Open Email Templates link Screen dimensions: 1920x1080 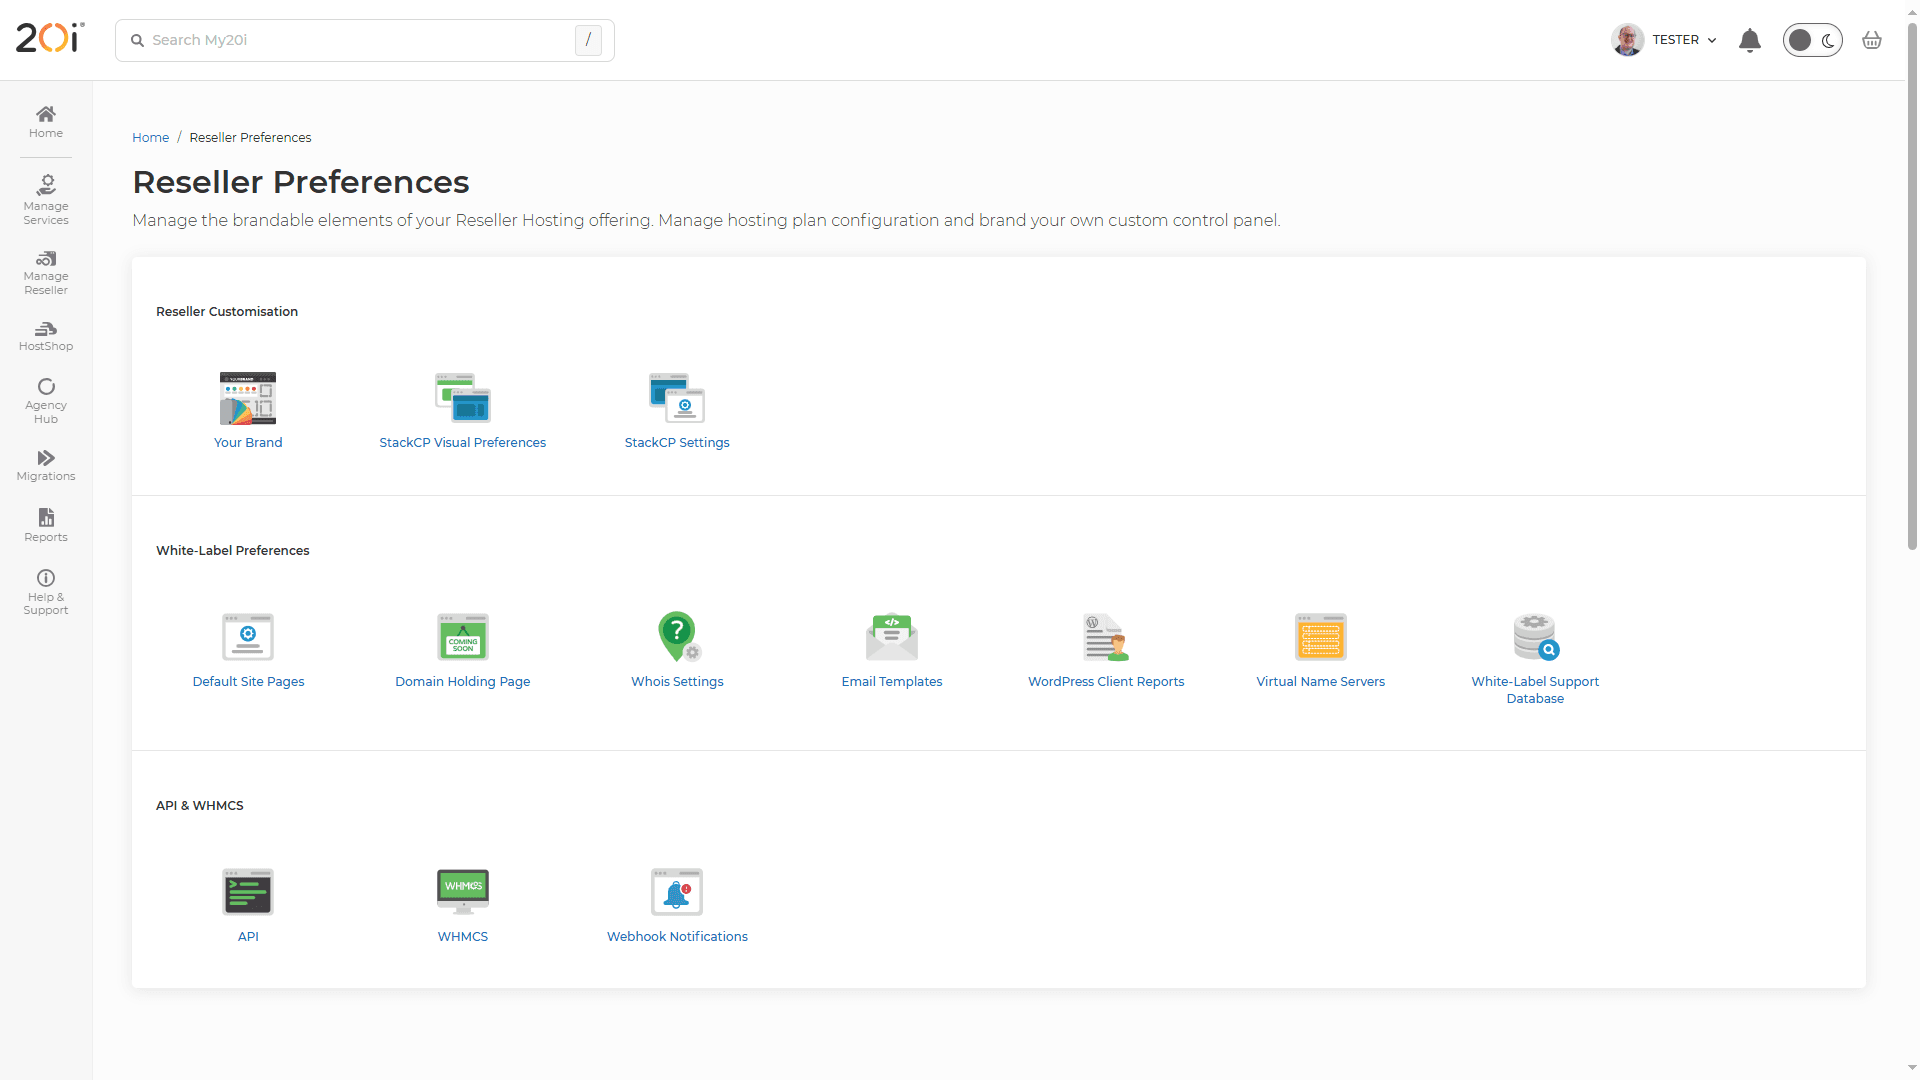pos(892,682)
